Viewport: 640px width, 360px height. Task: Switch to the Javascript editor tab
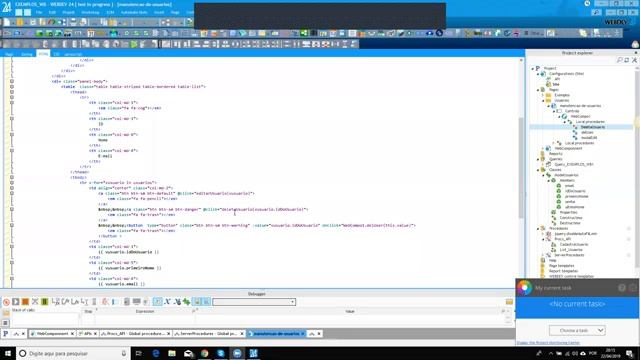click(73, 54)
